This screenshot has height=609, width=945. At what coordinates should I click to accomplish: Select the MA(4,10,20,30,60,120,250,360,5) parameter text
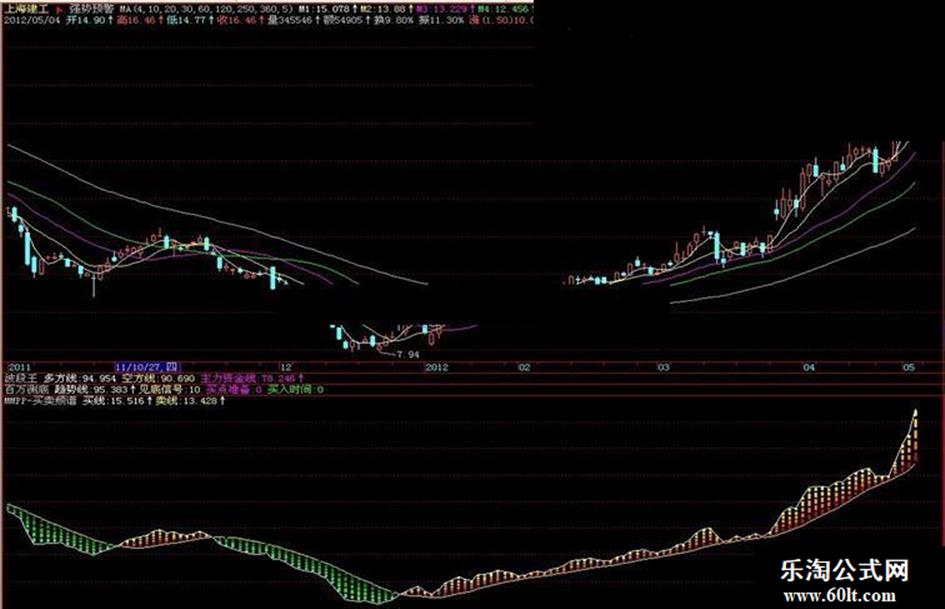coord(209,10)
